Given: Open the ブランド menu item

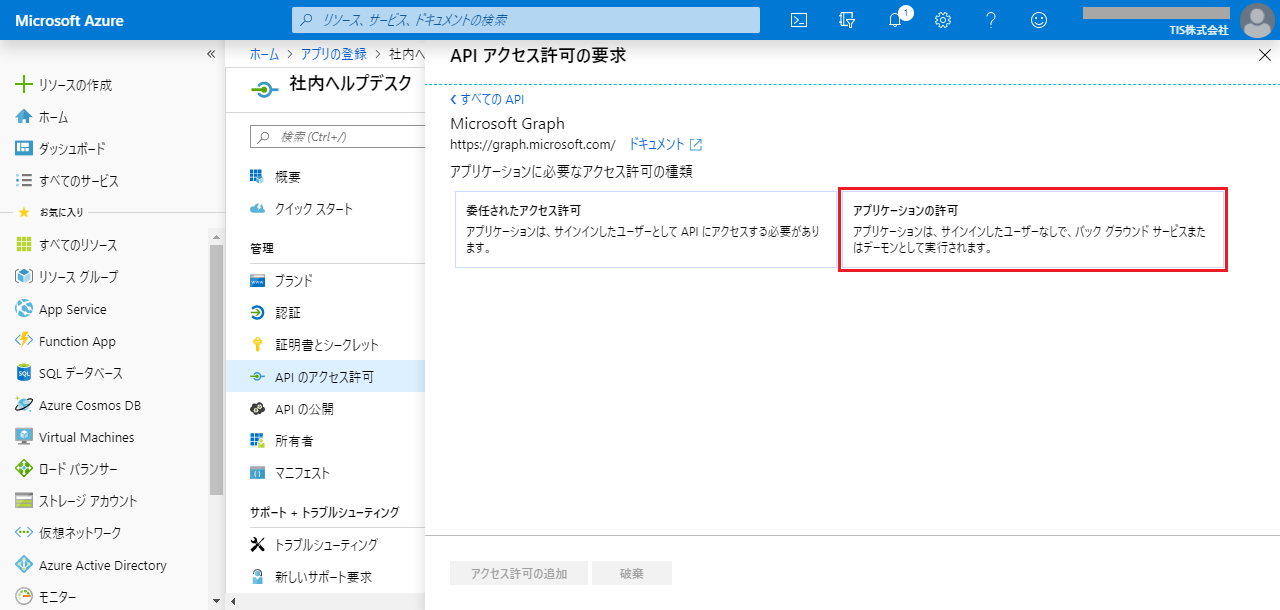Looking at the screenshot, I should click(x=326, y=281).
